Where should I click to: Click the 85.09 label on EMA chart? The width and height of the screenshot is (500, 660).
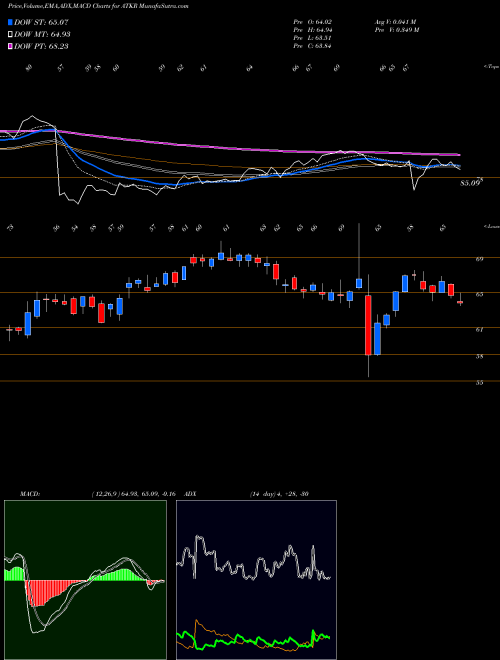[471, 183]
